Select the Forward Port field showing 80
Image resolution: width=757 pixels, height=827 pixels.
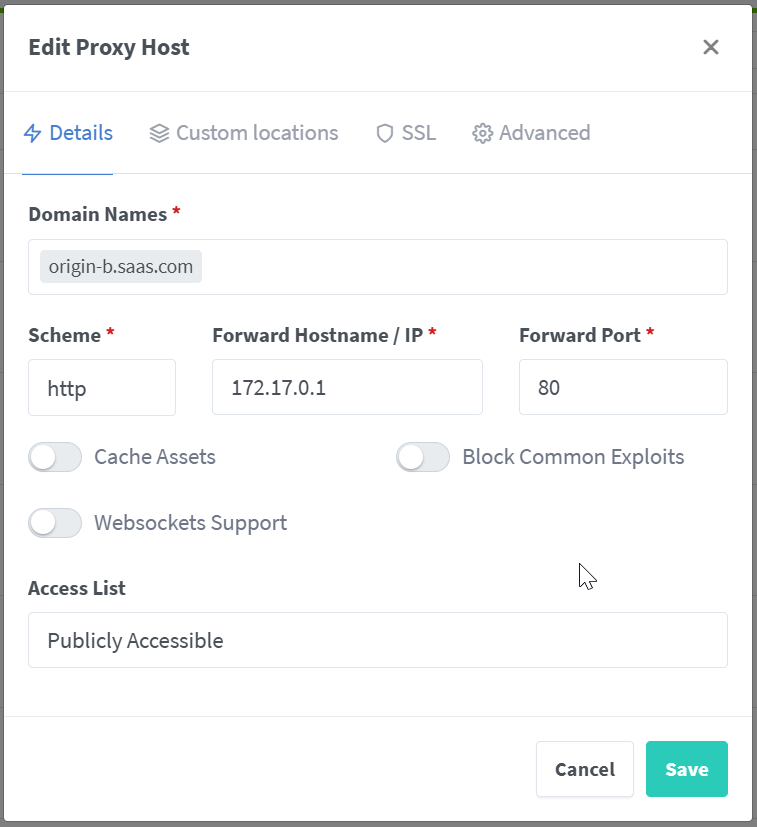coord(623,387)
